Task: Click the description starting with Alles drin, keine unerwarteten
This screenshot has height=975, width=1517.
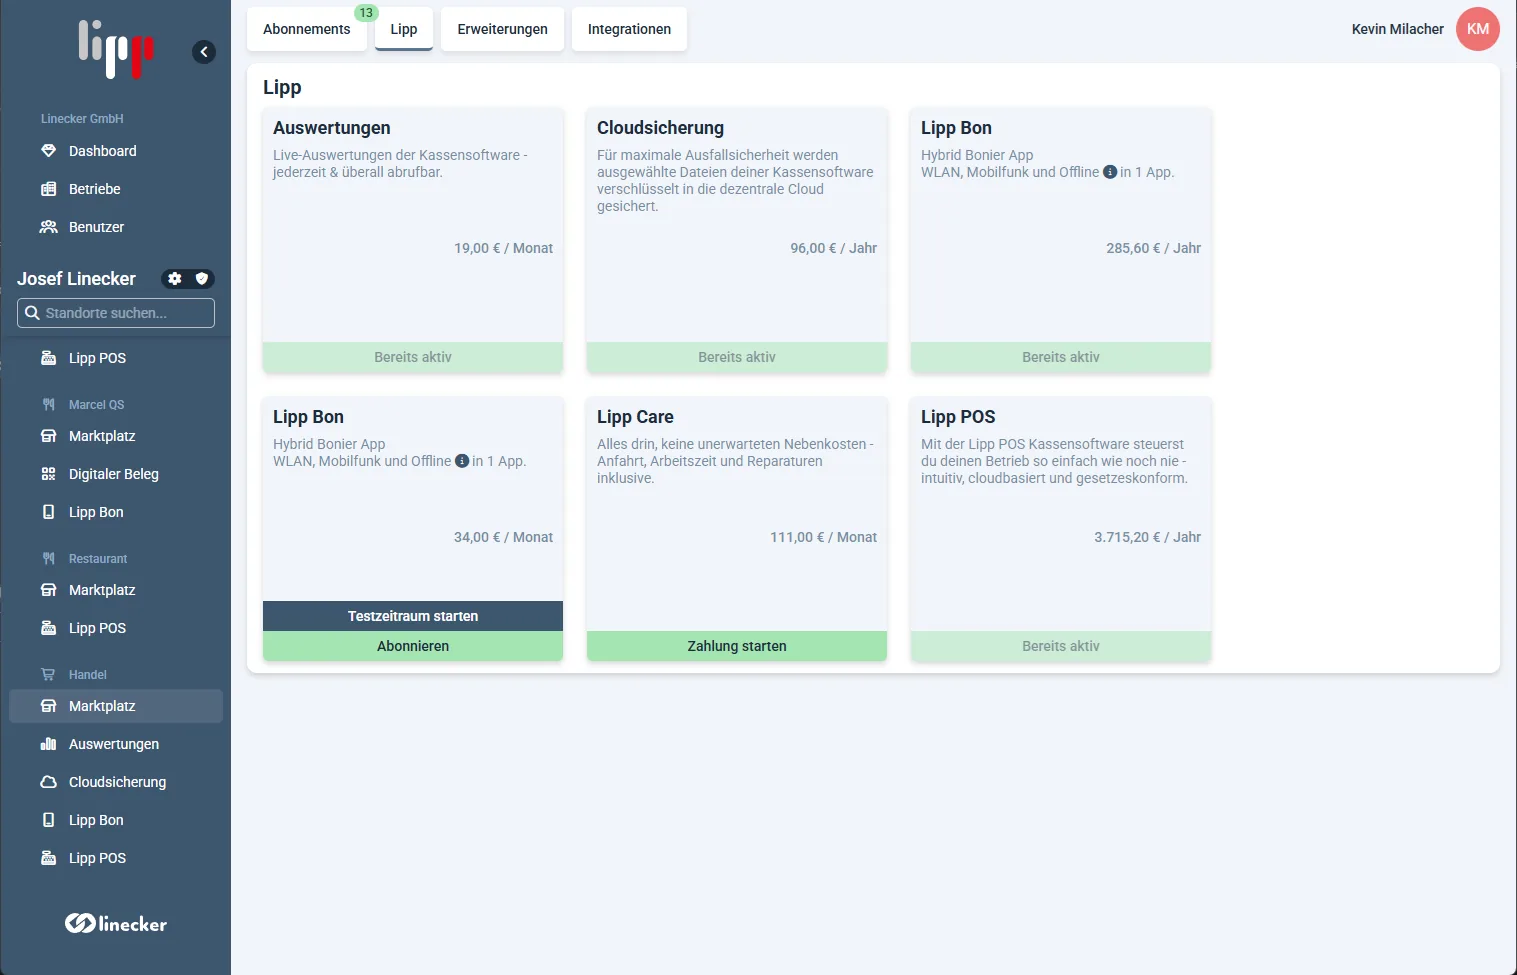Action: click(735, 461)
